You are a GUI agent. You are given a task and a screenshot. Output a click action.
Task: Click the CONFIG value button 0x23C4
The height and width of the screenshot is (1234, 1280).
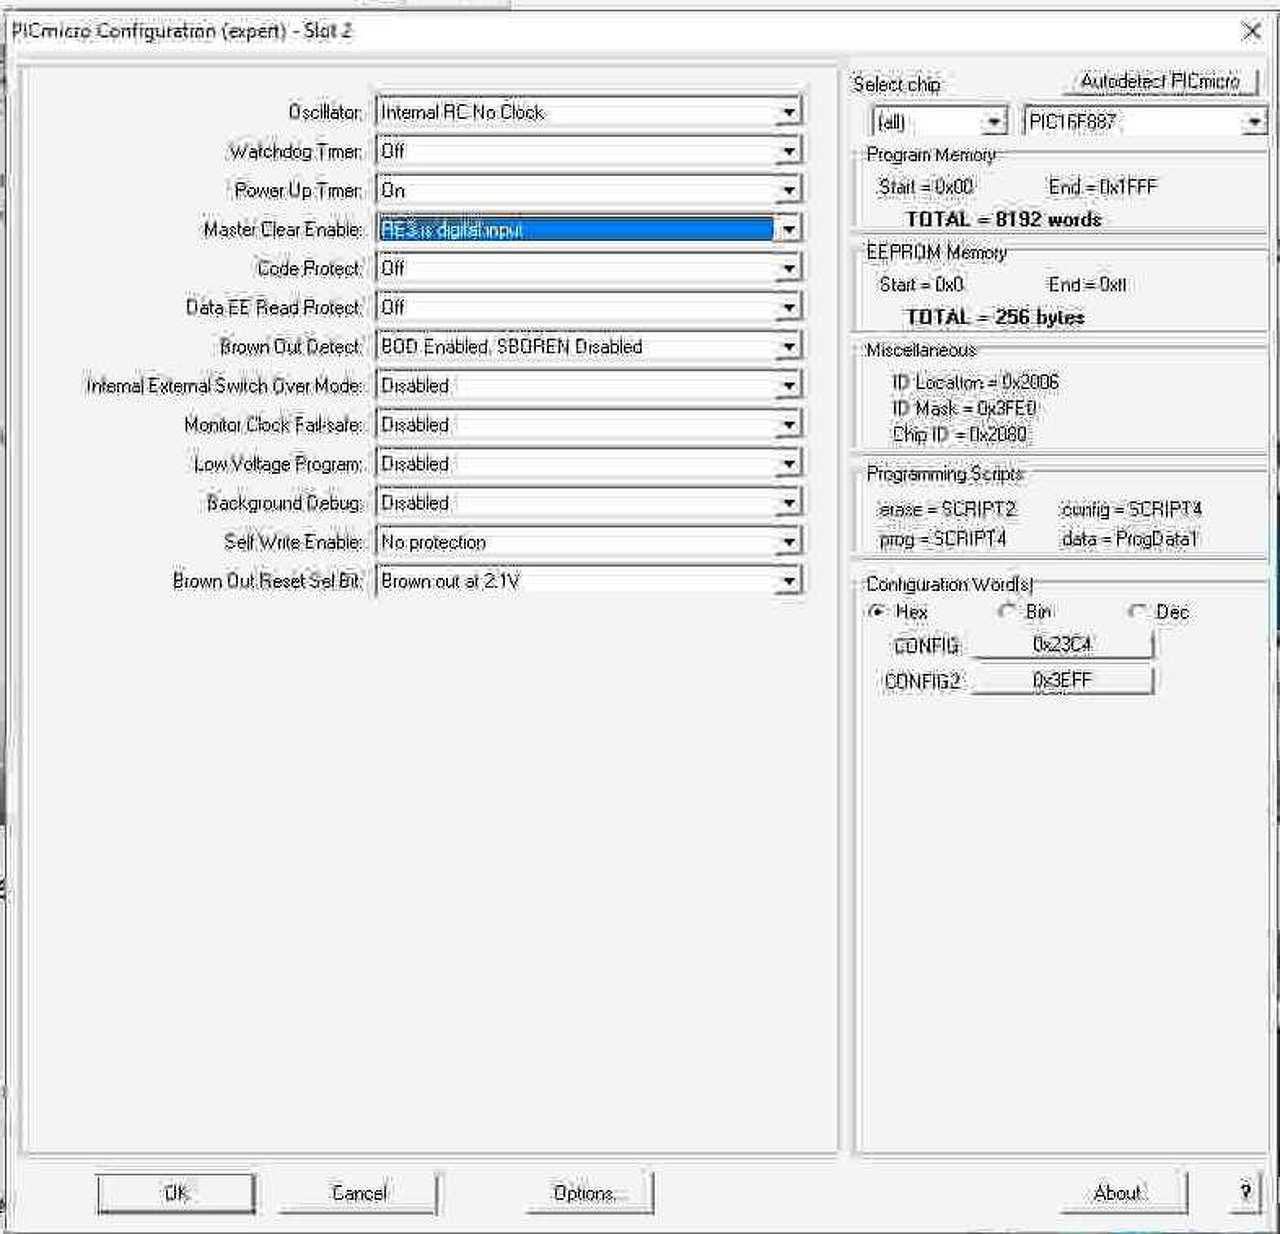point(1062,645)
